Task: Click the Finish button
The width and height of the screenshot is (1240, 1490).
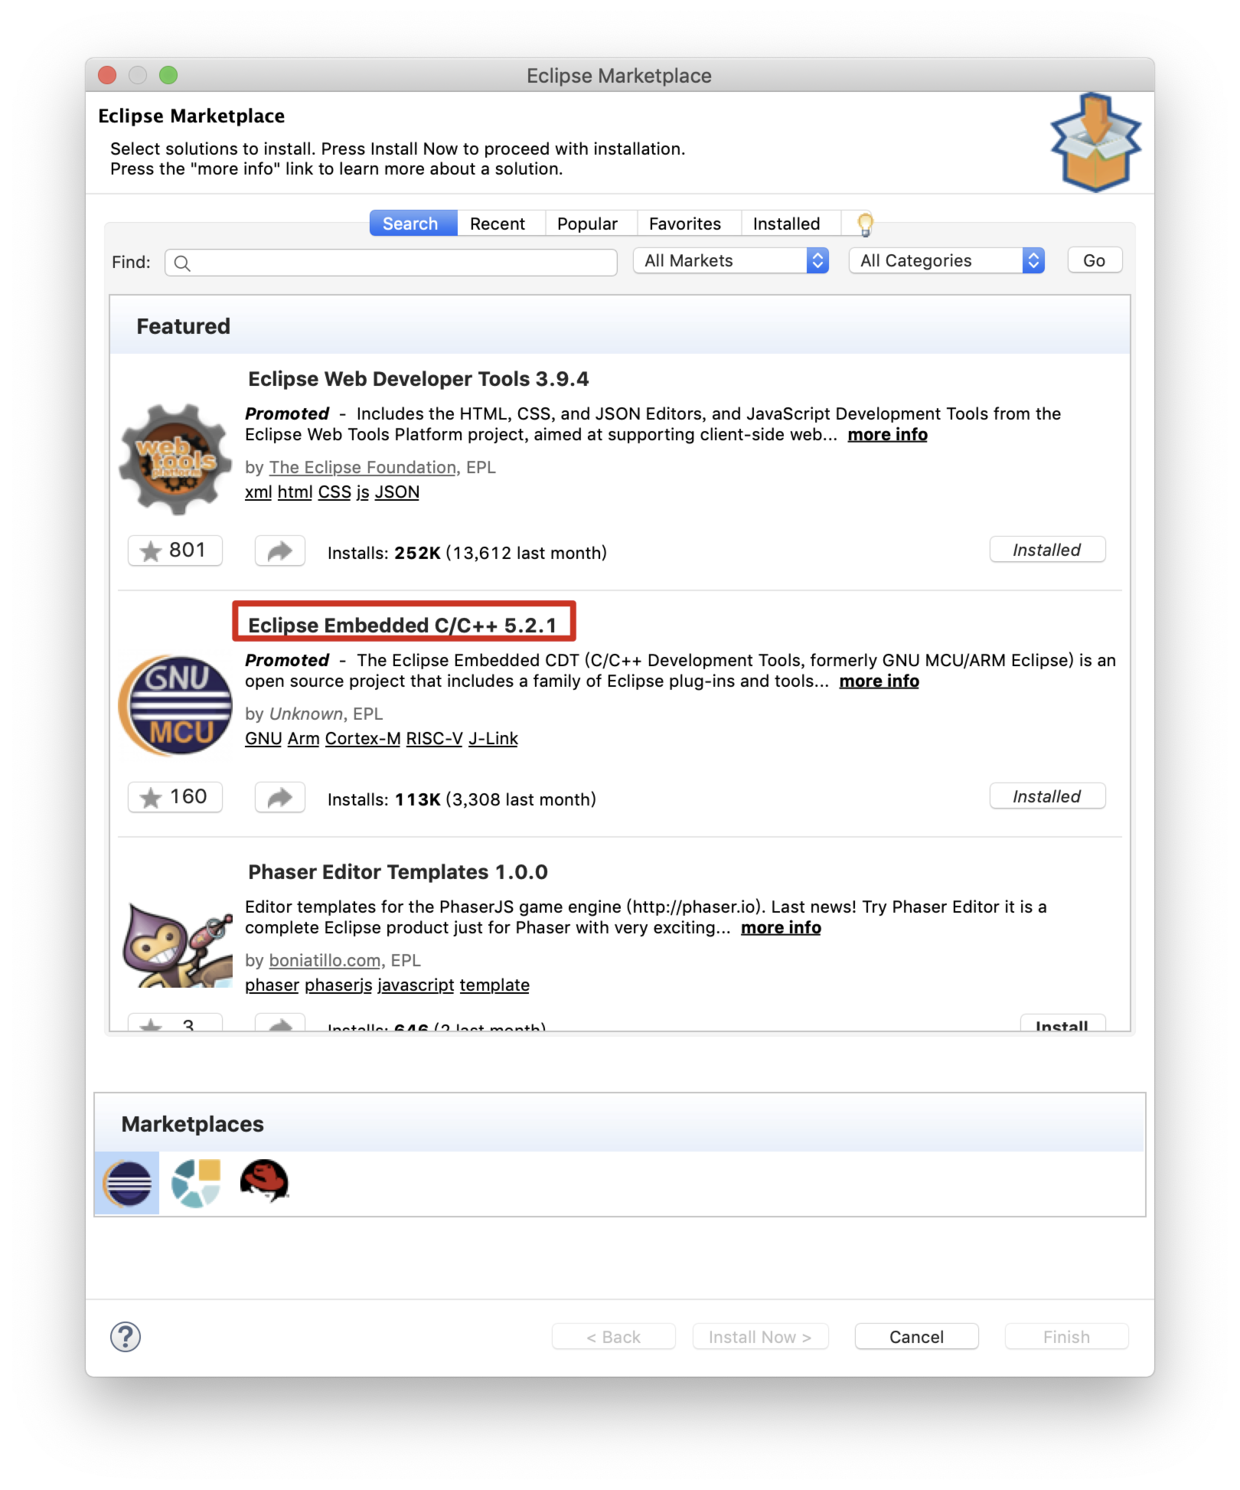Action: tap(1067, 1337)
